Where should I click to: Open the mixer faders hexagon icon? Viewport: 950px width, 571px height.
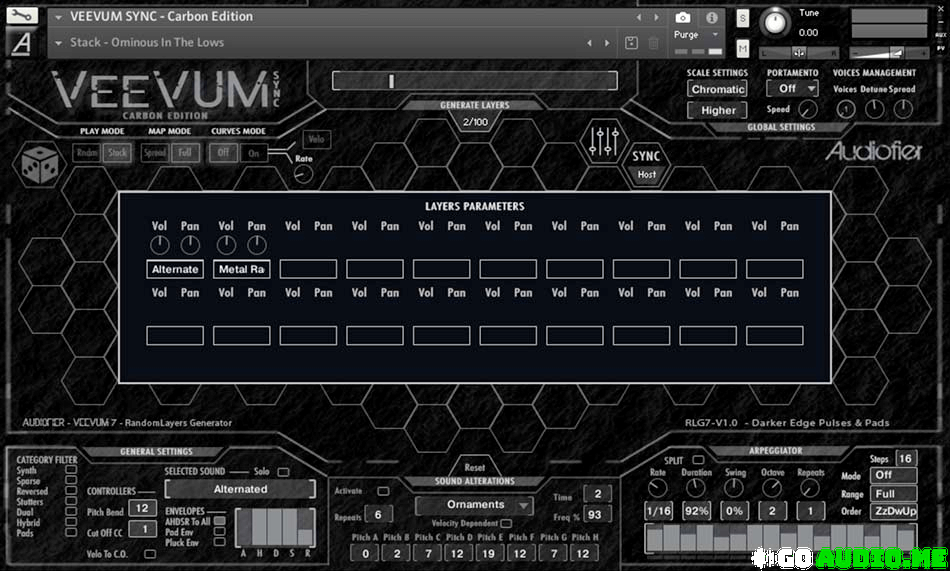click(x=603, y=141)
